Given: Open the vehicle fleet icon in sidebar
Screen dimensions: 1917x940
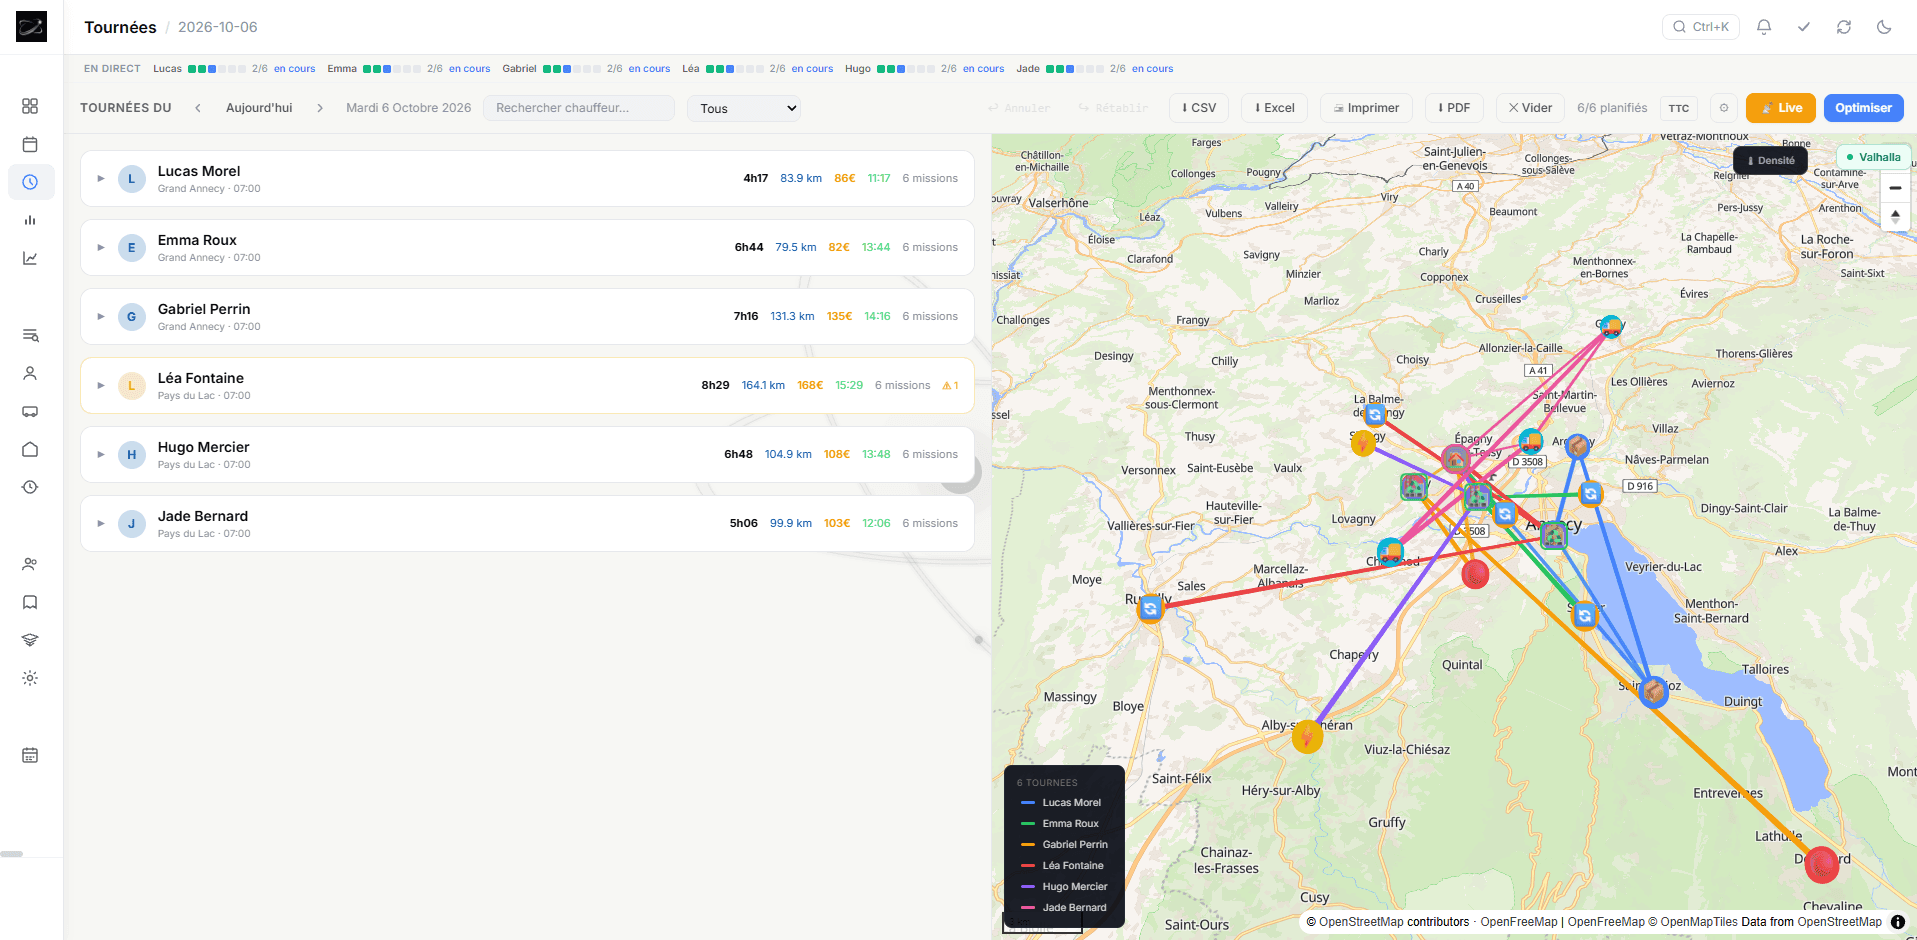Looking at the screenshot, I should (30, 411).
